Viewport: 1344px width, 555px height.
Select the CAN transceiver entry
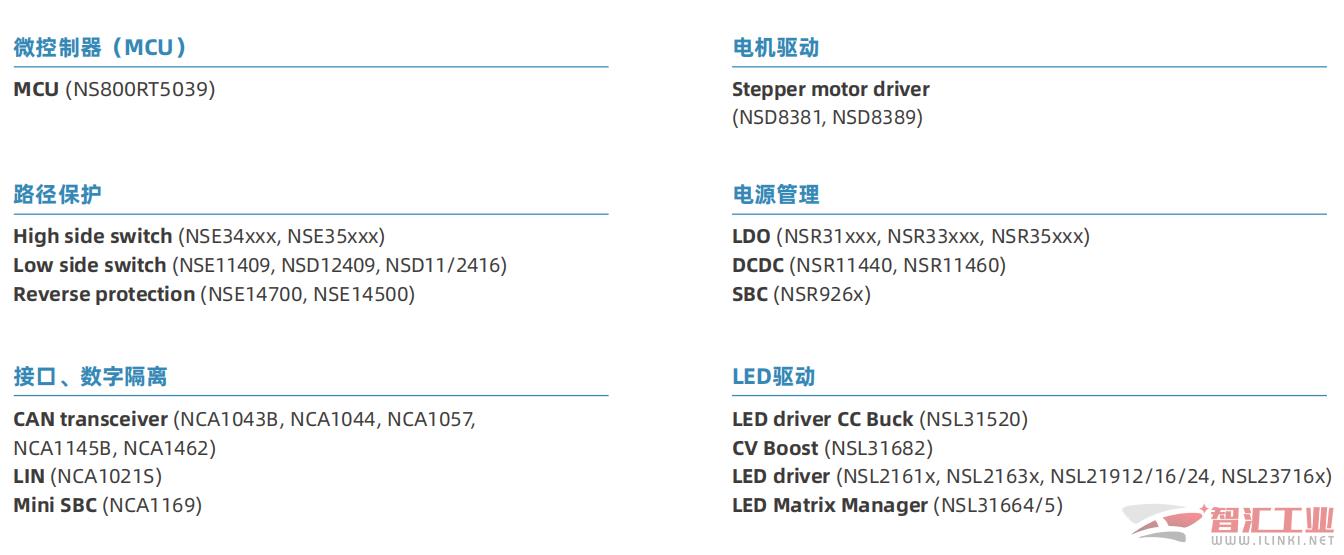[x=245, y=433]
